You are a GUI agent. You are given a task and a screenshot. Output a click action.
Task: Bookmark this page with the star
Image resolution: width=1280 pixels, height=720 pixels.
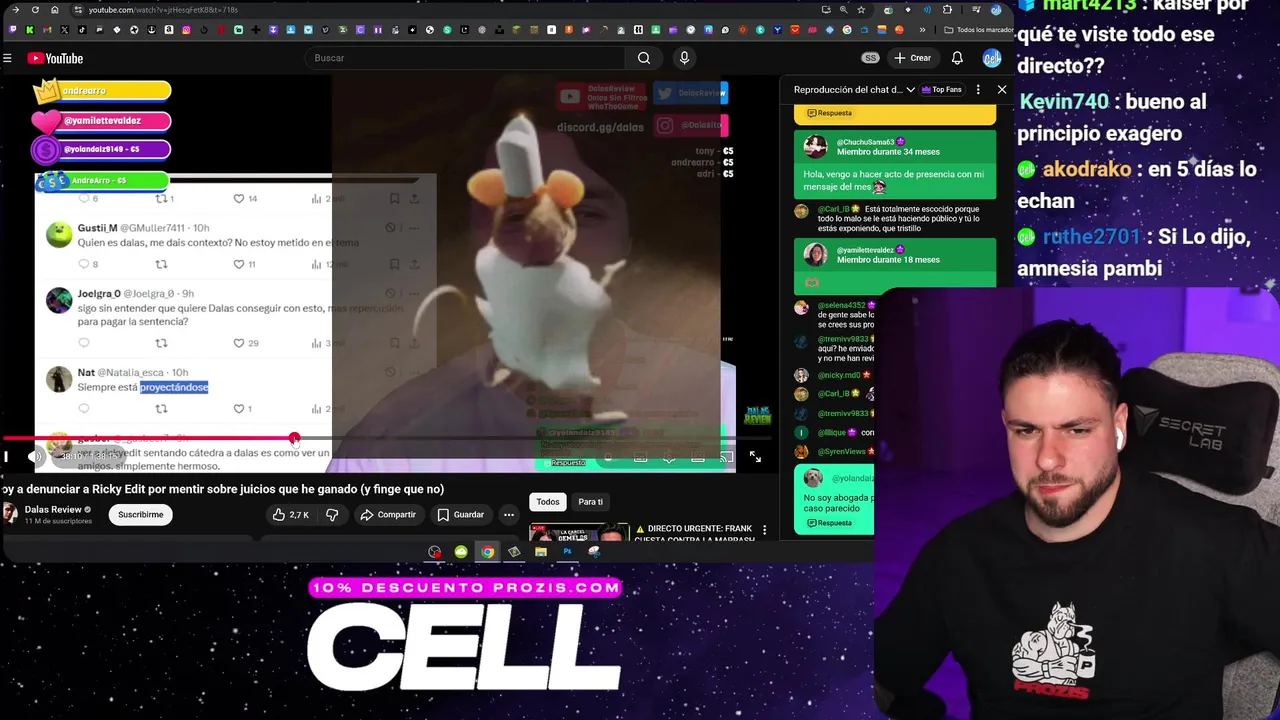(861, 10)
